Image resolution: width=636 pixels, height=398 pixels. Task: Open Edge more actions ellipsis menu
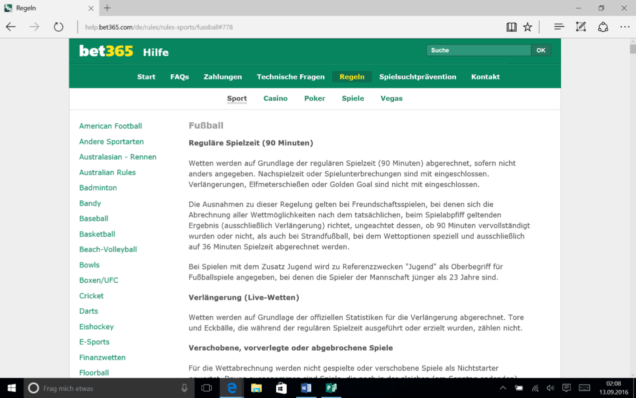625,27
